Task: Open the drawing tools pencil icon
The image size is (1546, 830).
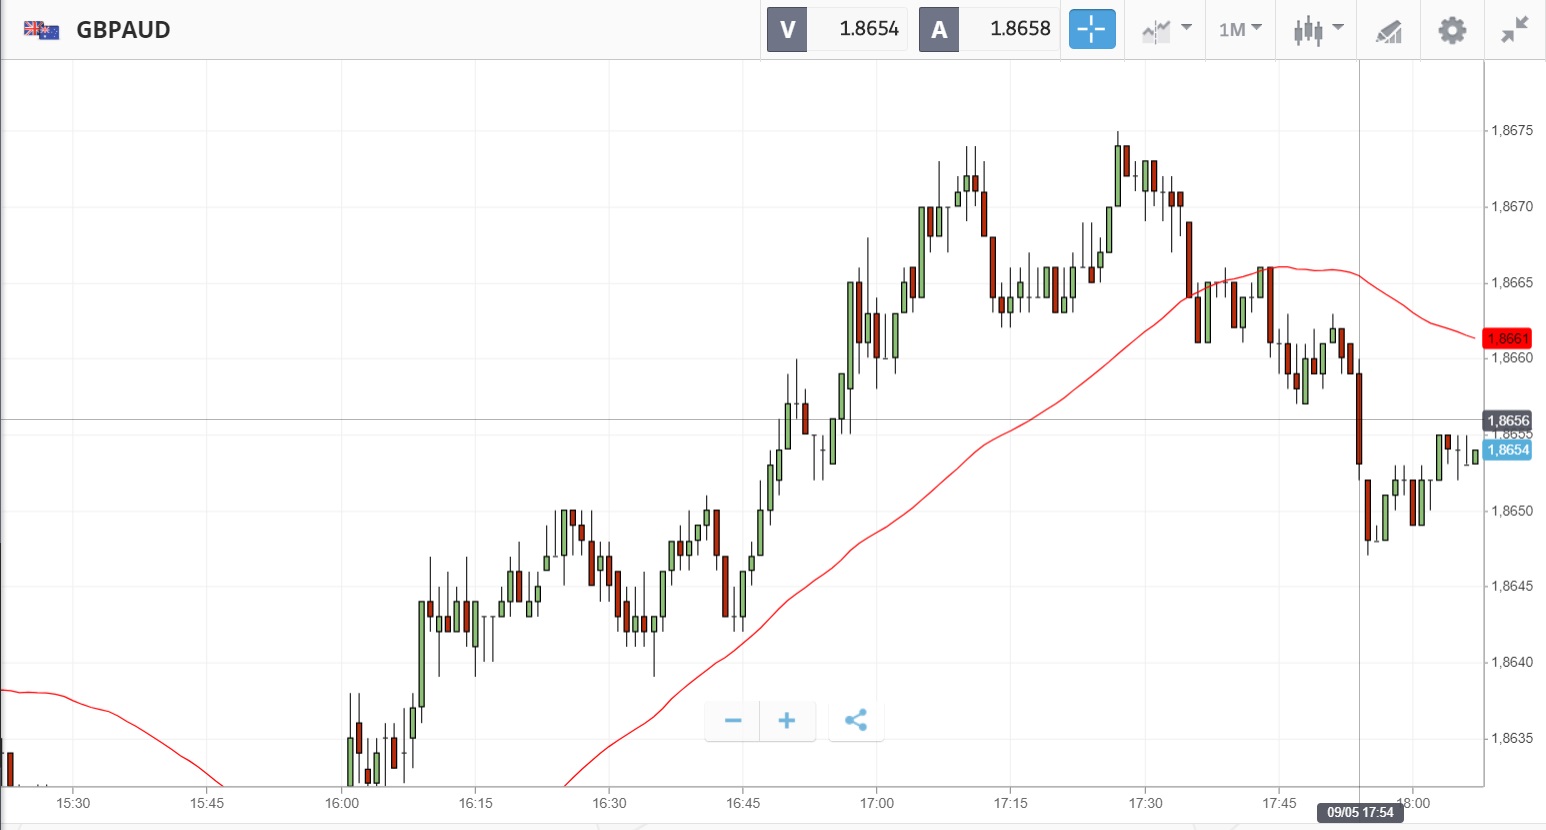Action: [1388, 31]
